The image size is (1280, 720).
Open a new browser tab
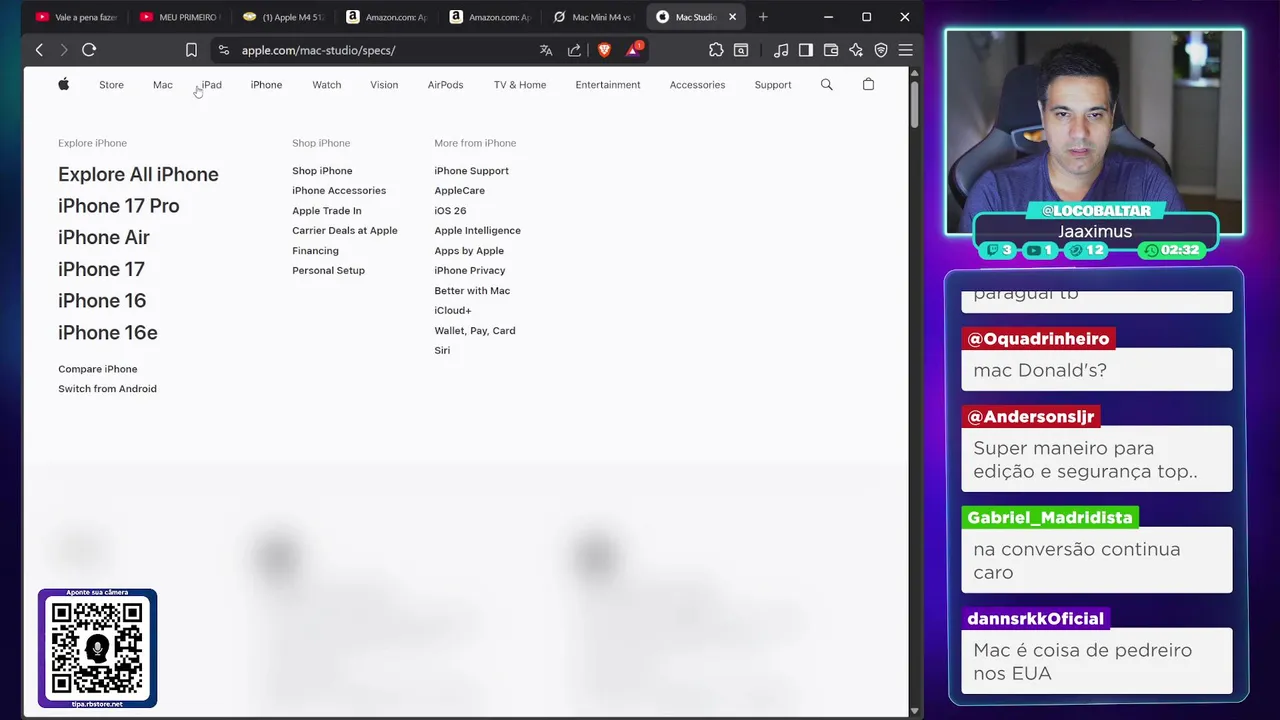coord(763,17)
